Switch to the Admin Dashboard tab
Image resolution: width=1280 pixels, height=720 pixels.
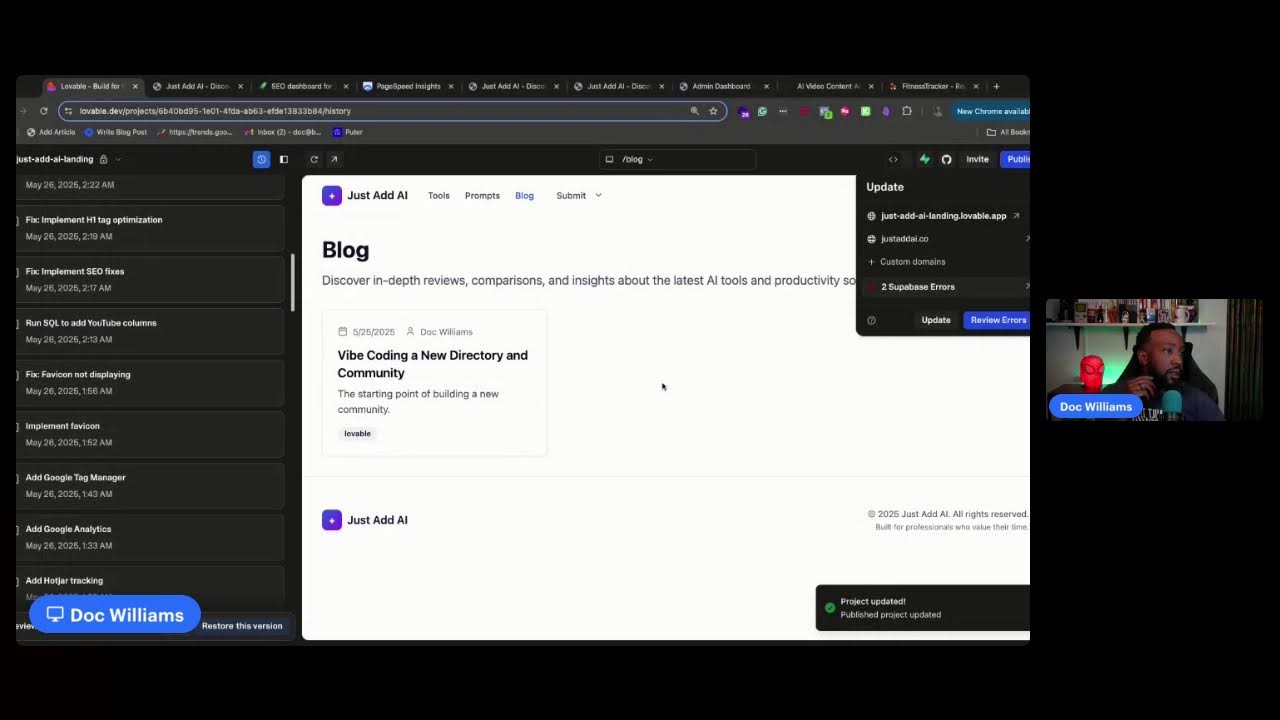click(x=721, y=86)
